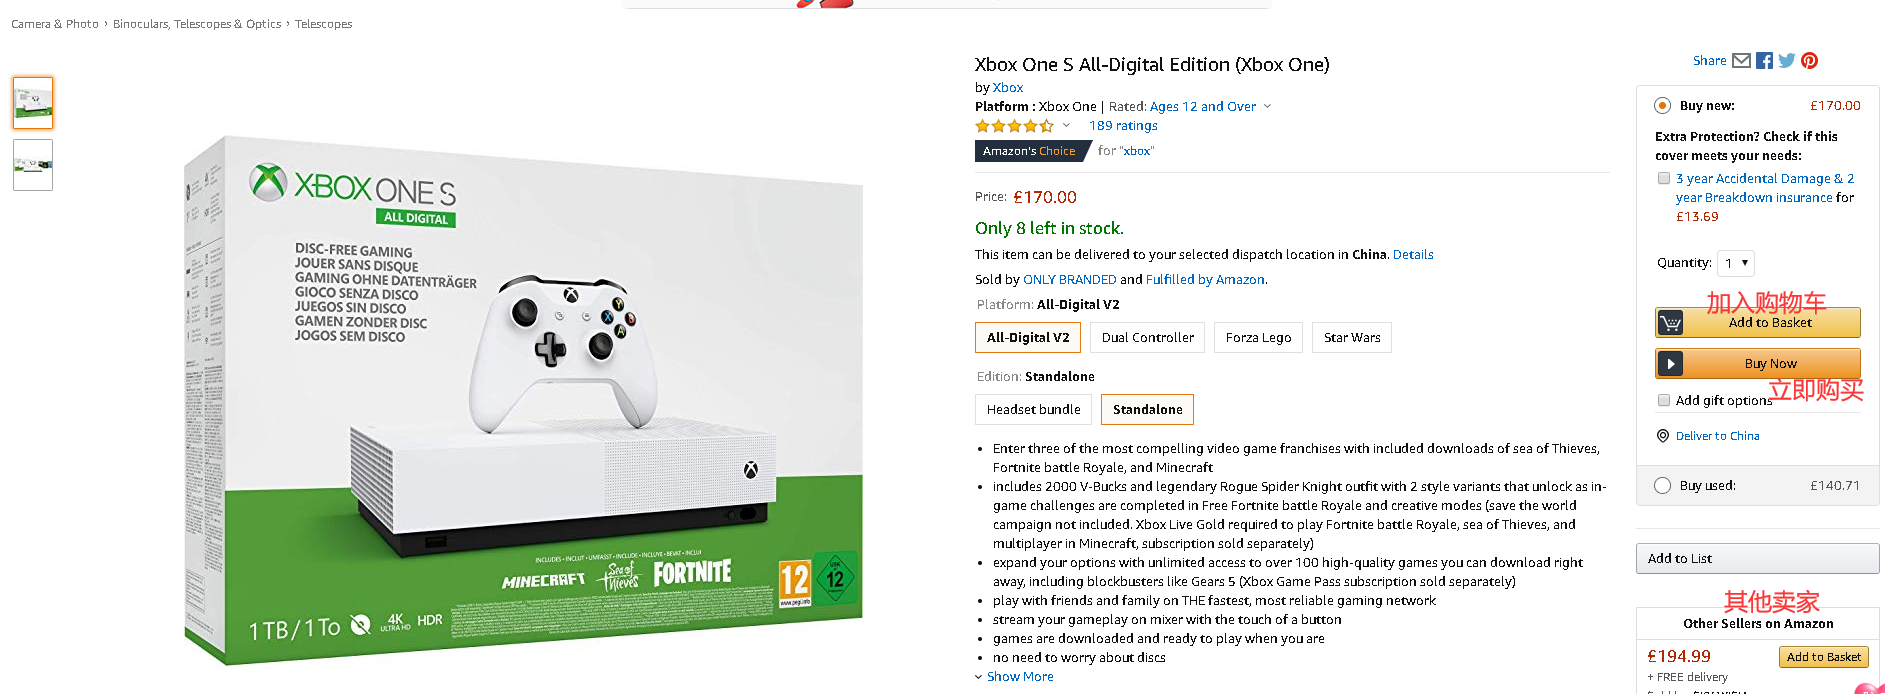Choose the Headset bundle edition
The image size is (1885, 694).
[1033, 410]
